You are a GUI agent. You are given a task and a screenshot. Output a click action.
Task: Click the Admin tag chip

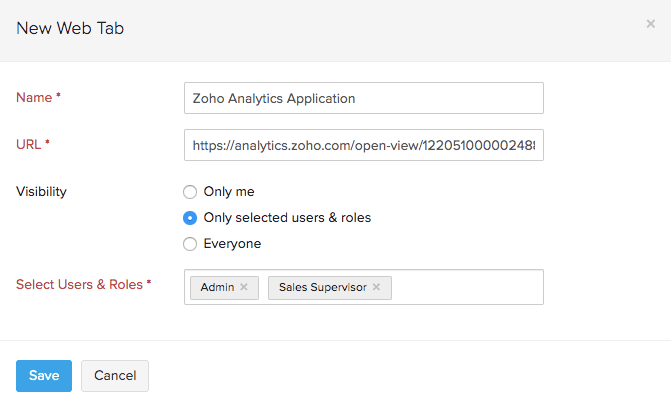point(217,287)
